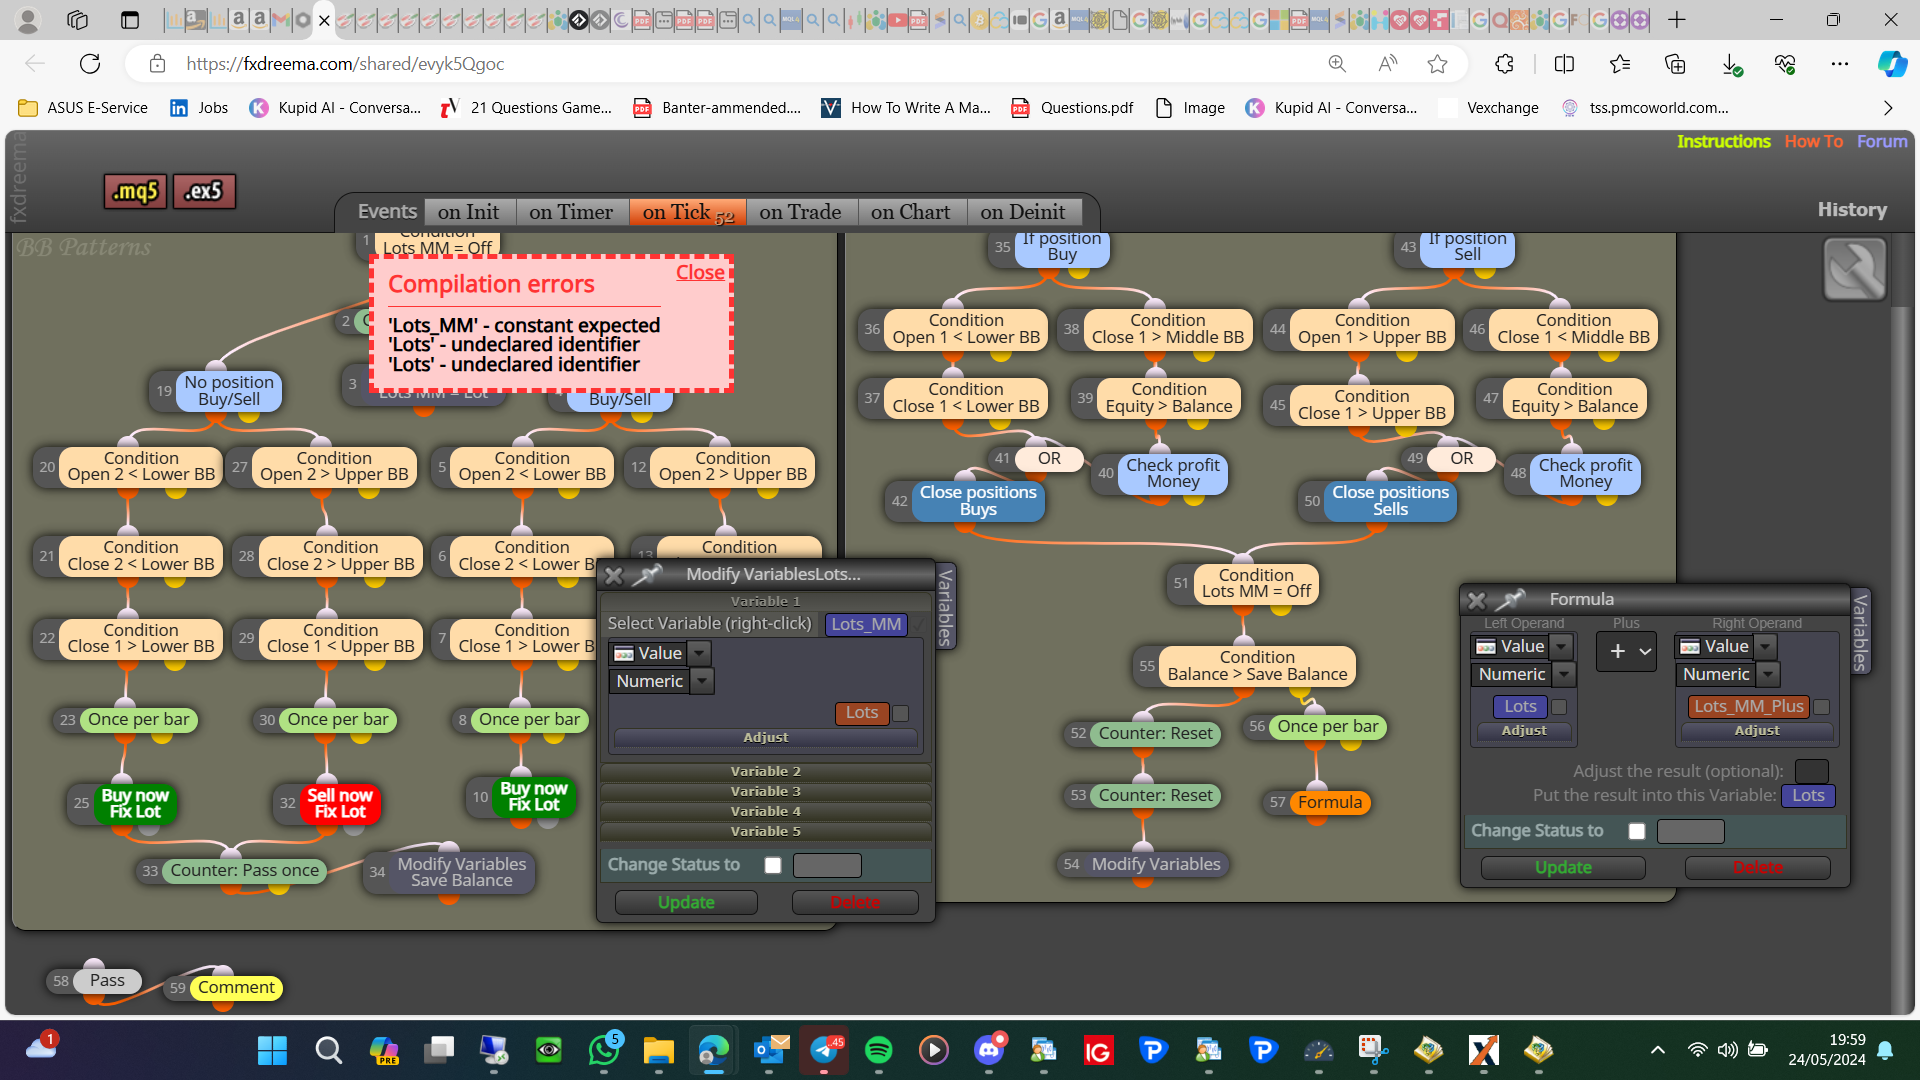Close the Formula dialog with X

[1477, 600]
